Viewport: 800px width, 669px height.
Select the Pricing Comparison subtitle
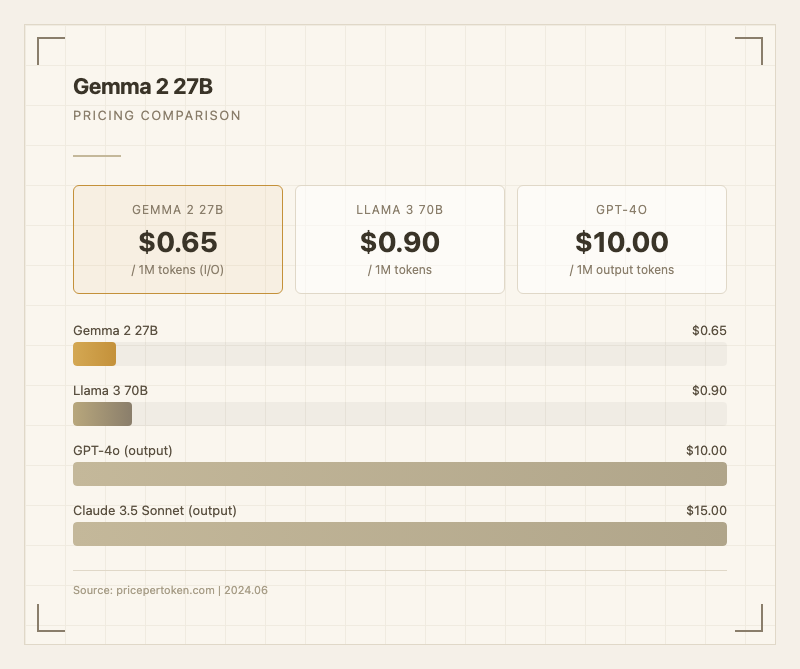pos(157,116)
